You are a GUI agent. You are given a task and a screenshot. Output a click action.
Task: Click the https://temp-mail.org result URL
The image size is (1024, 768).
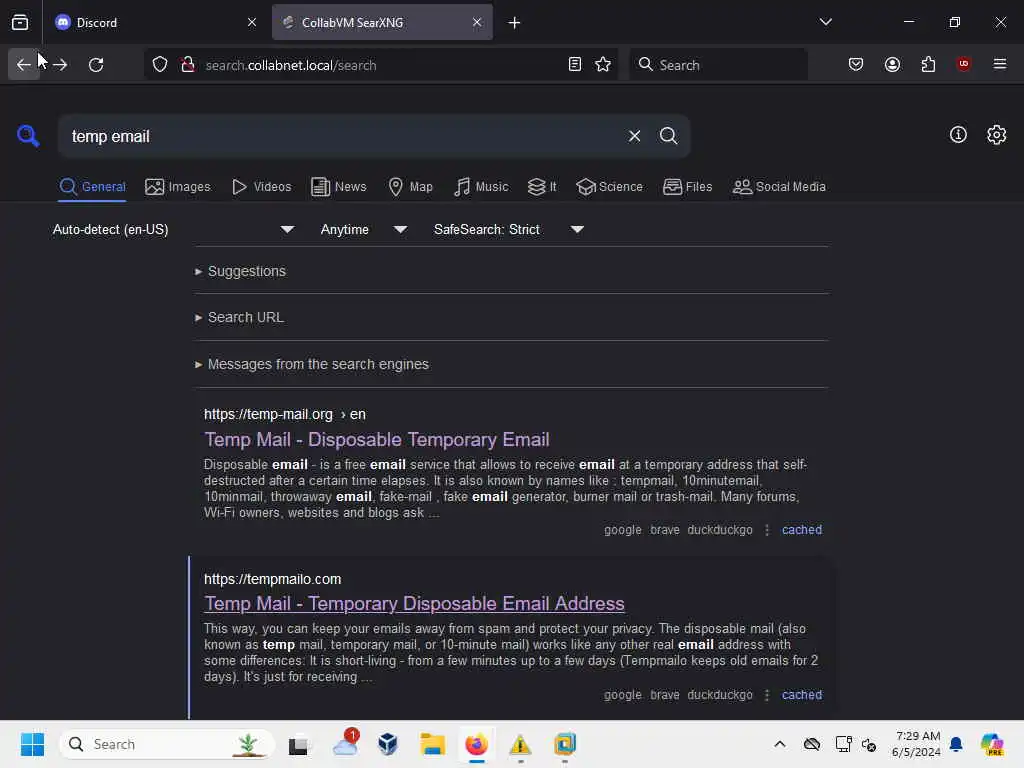[285, 415]
